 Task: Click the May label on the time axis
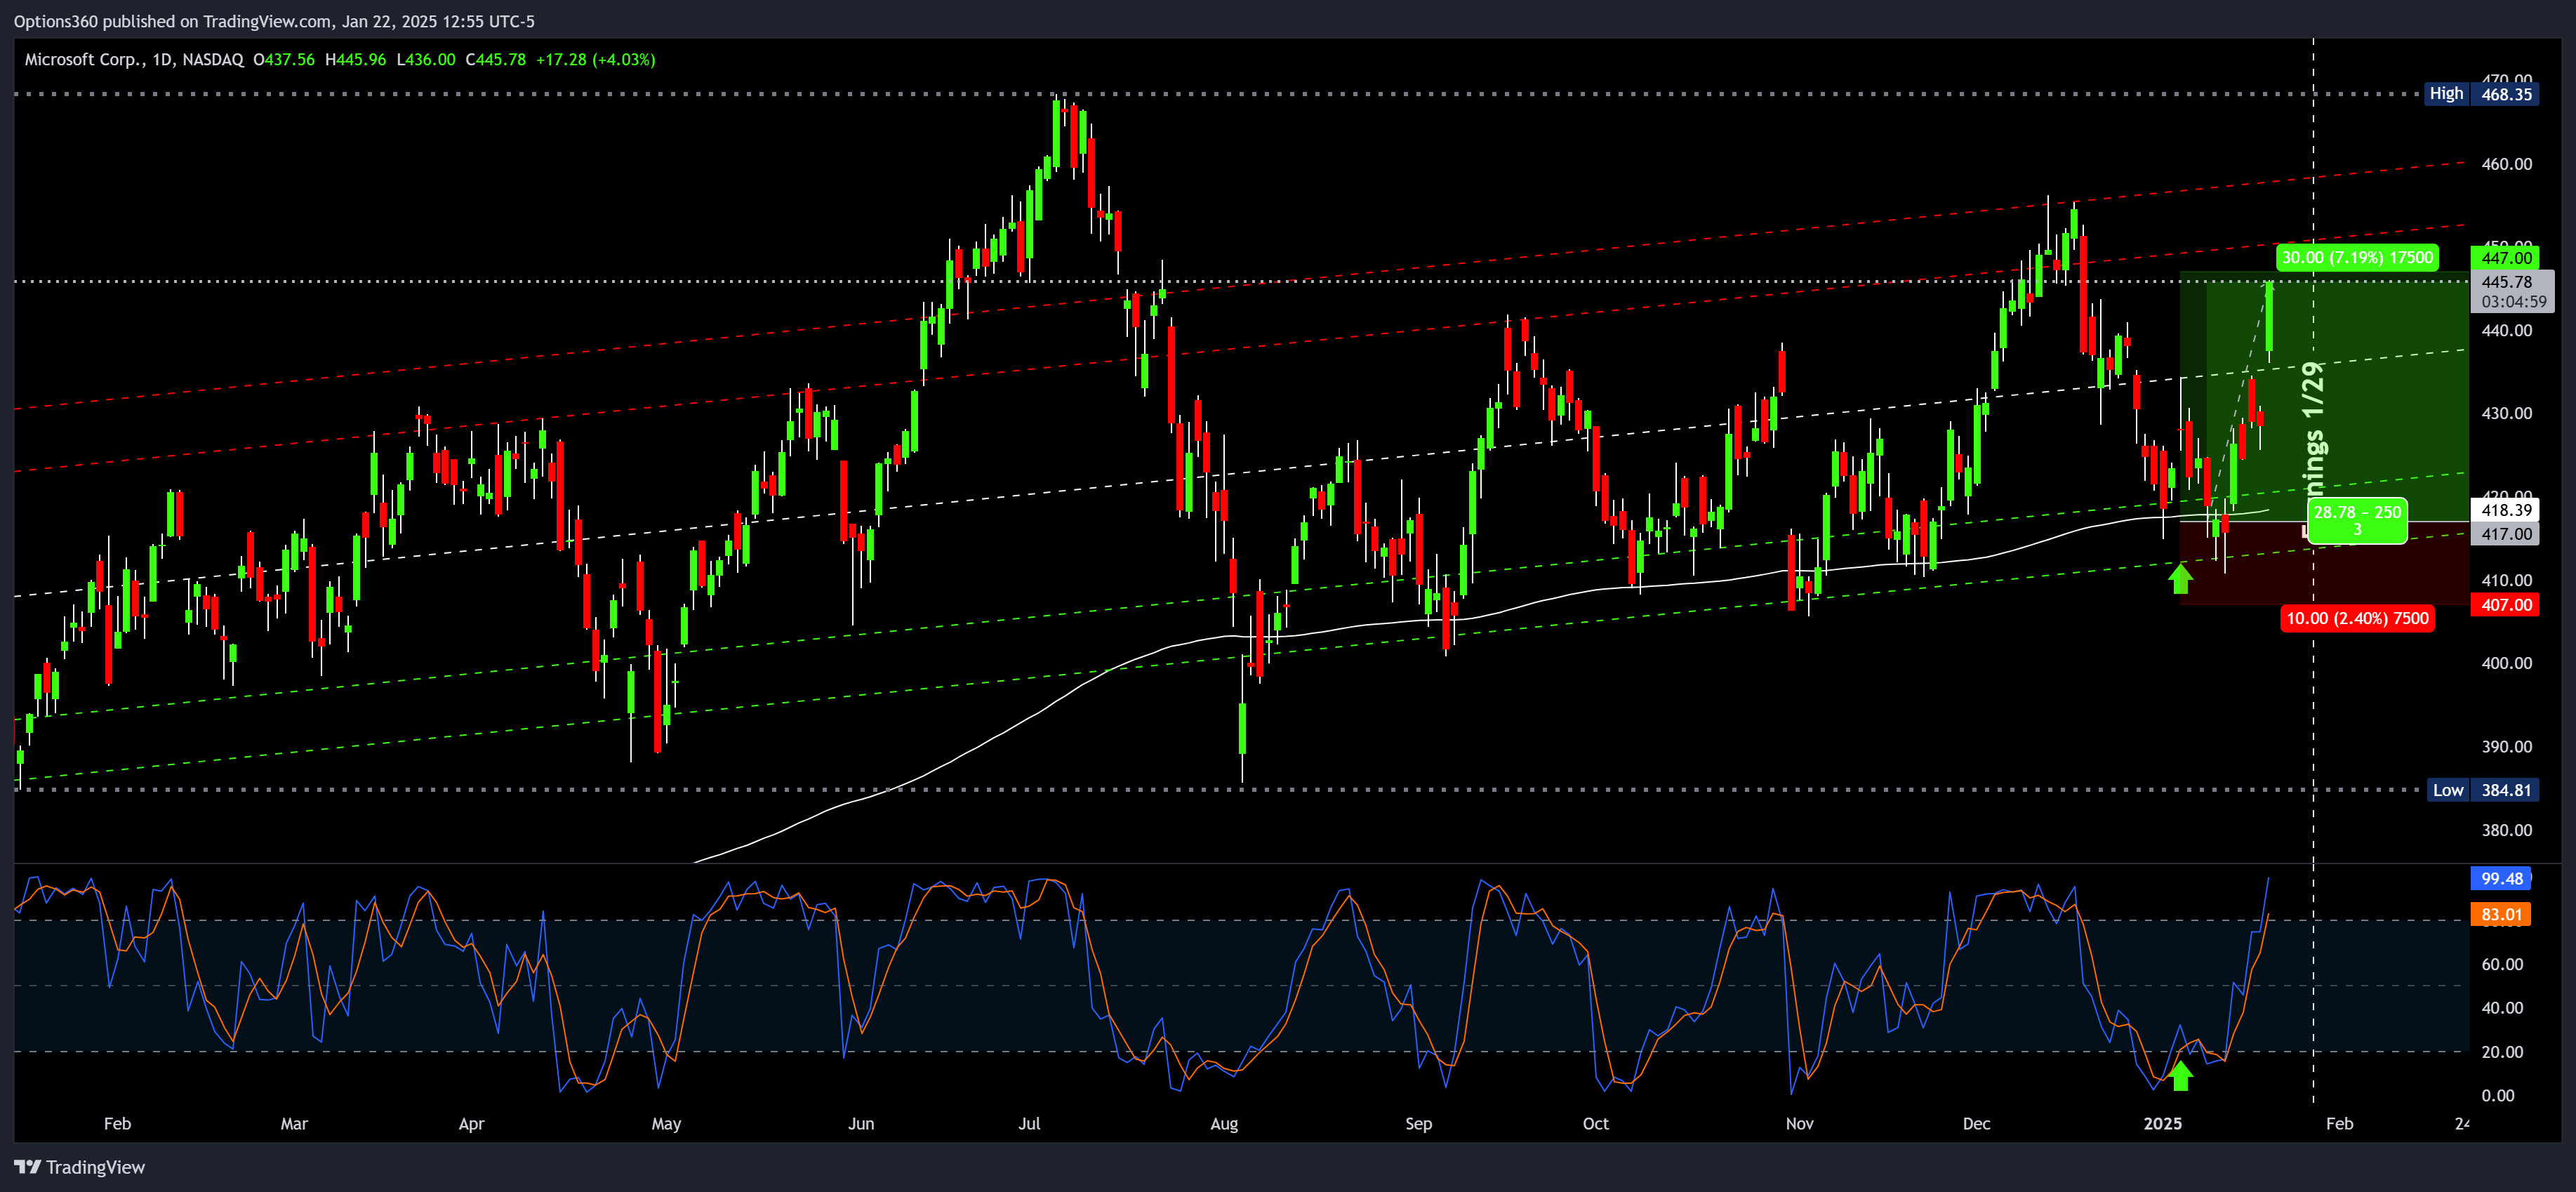(666, 1124)
